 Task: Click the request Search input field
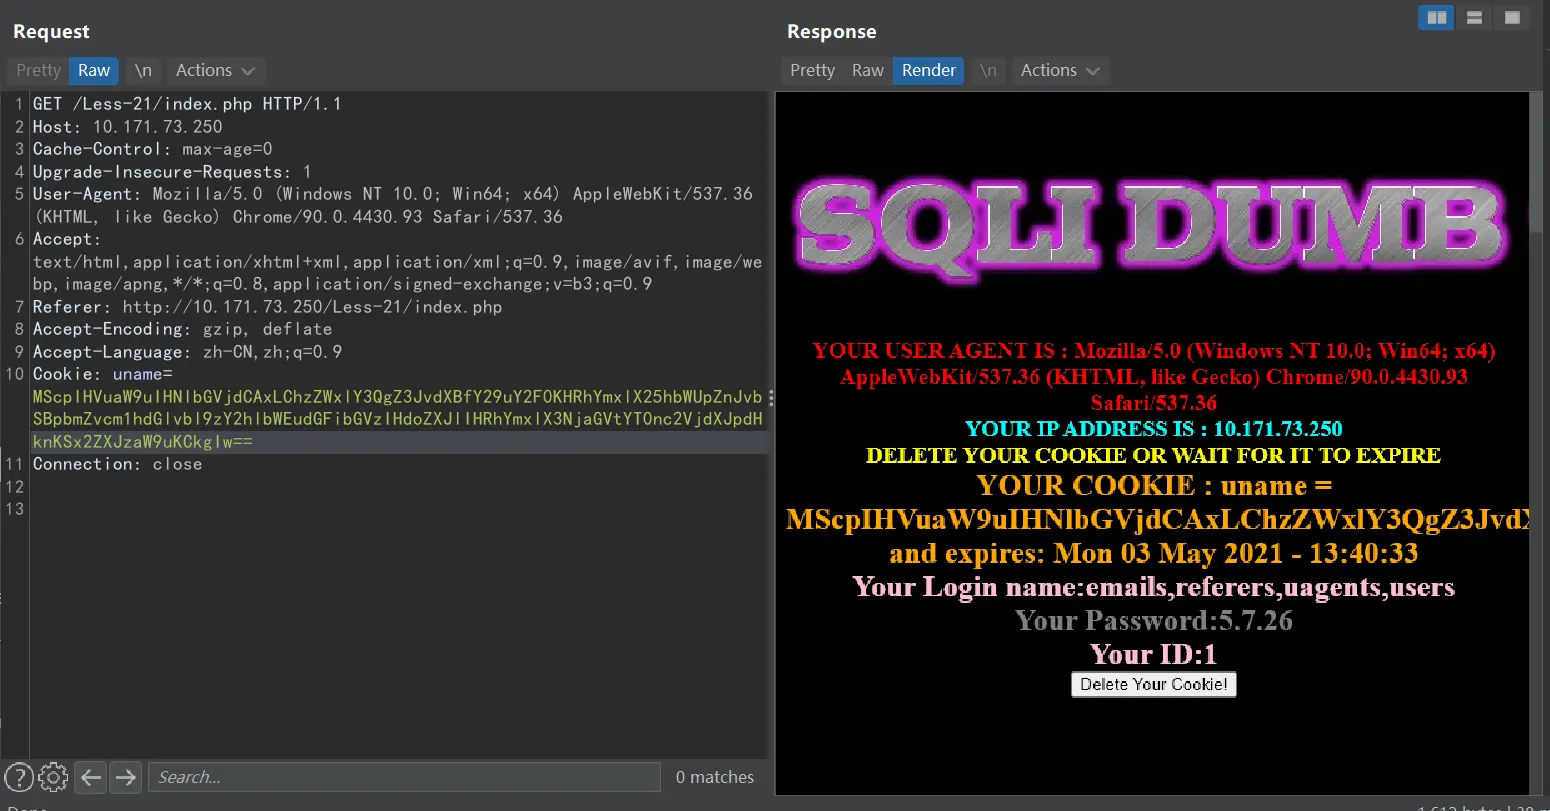click(x=404, y=777)
